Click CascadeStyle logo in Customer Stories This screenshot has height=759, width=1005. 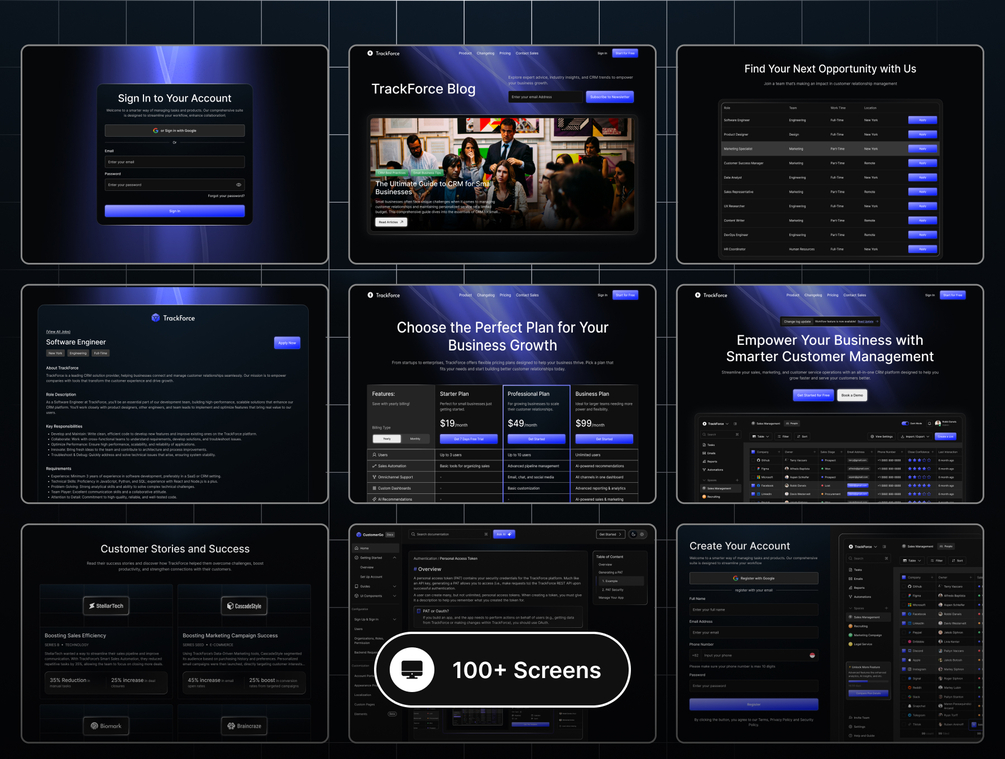(244, 606)
